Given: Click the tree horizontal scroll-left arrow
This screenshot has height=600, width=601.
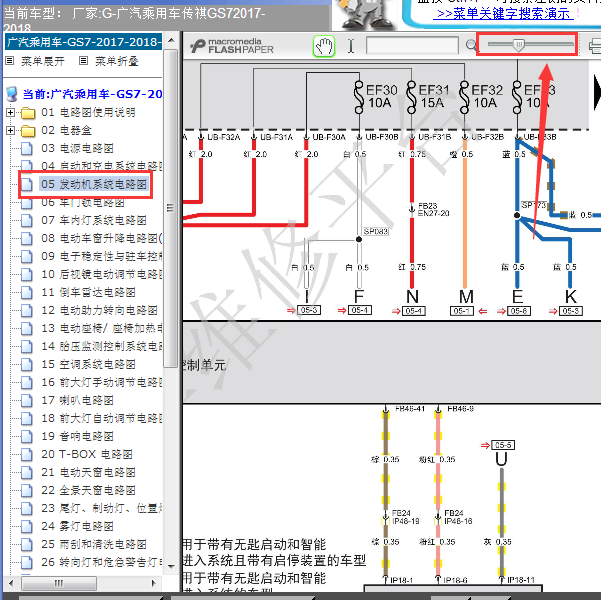Looking at the screenshot, I should click(11, 584).
